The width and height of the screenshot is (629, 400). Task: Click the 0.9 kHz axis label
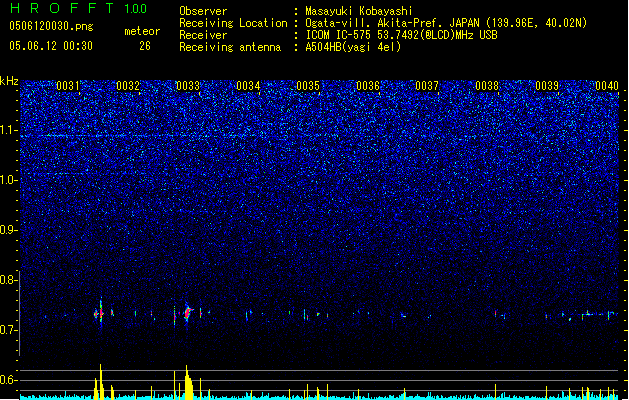click(x=8, y=230)
